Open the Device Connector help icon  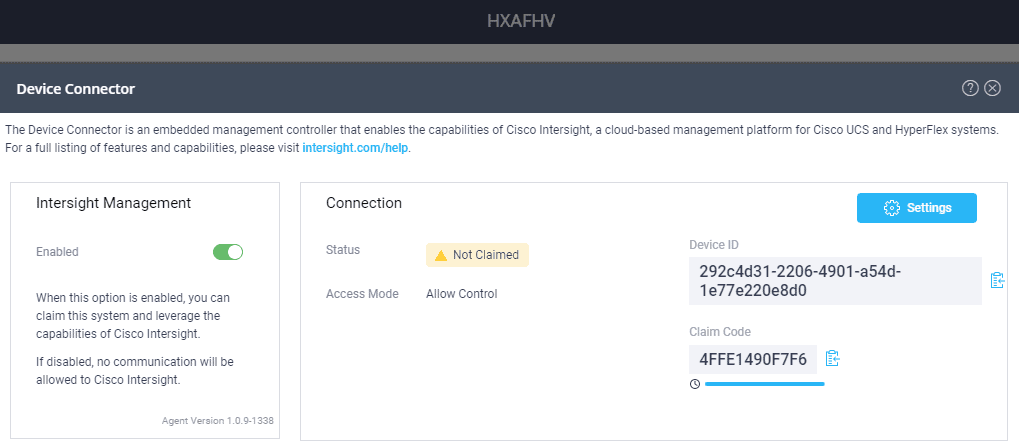click(x=970, y=88)
